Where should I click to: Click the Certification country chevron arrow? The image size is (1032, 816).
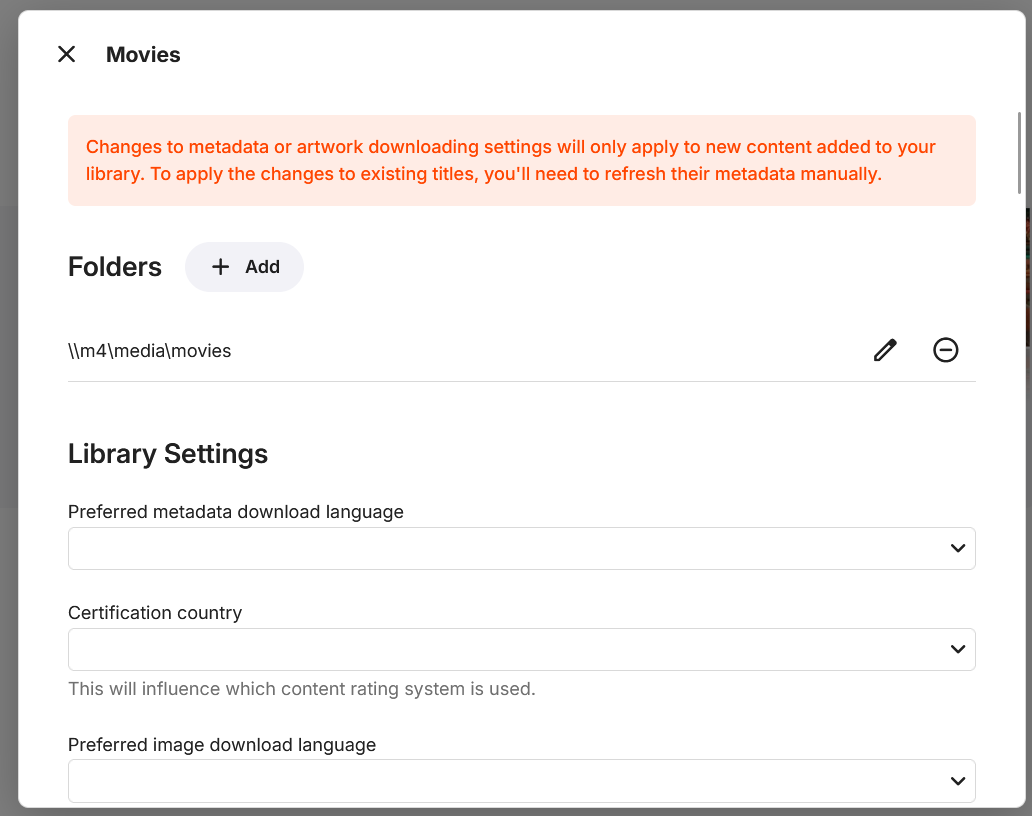tap(957, 649)
